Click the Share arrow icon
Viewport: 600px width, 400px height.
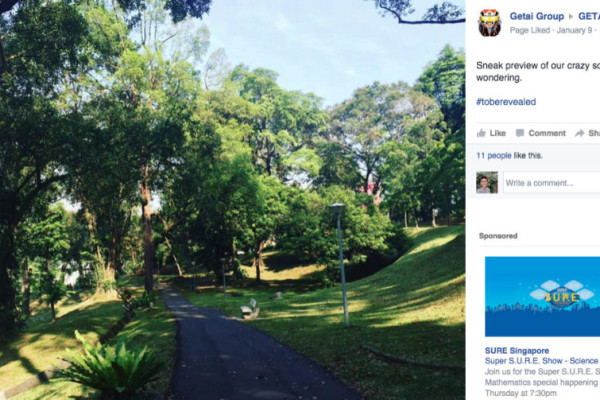pyautogui.click(x=579, y=133)
